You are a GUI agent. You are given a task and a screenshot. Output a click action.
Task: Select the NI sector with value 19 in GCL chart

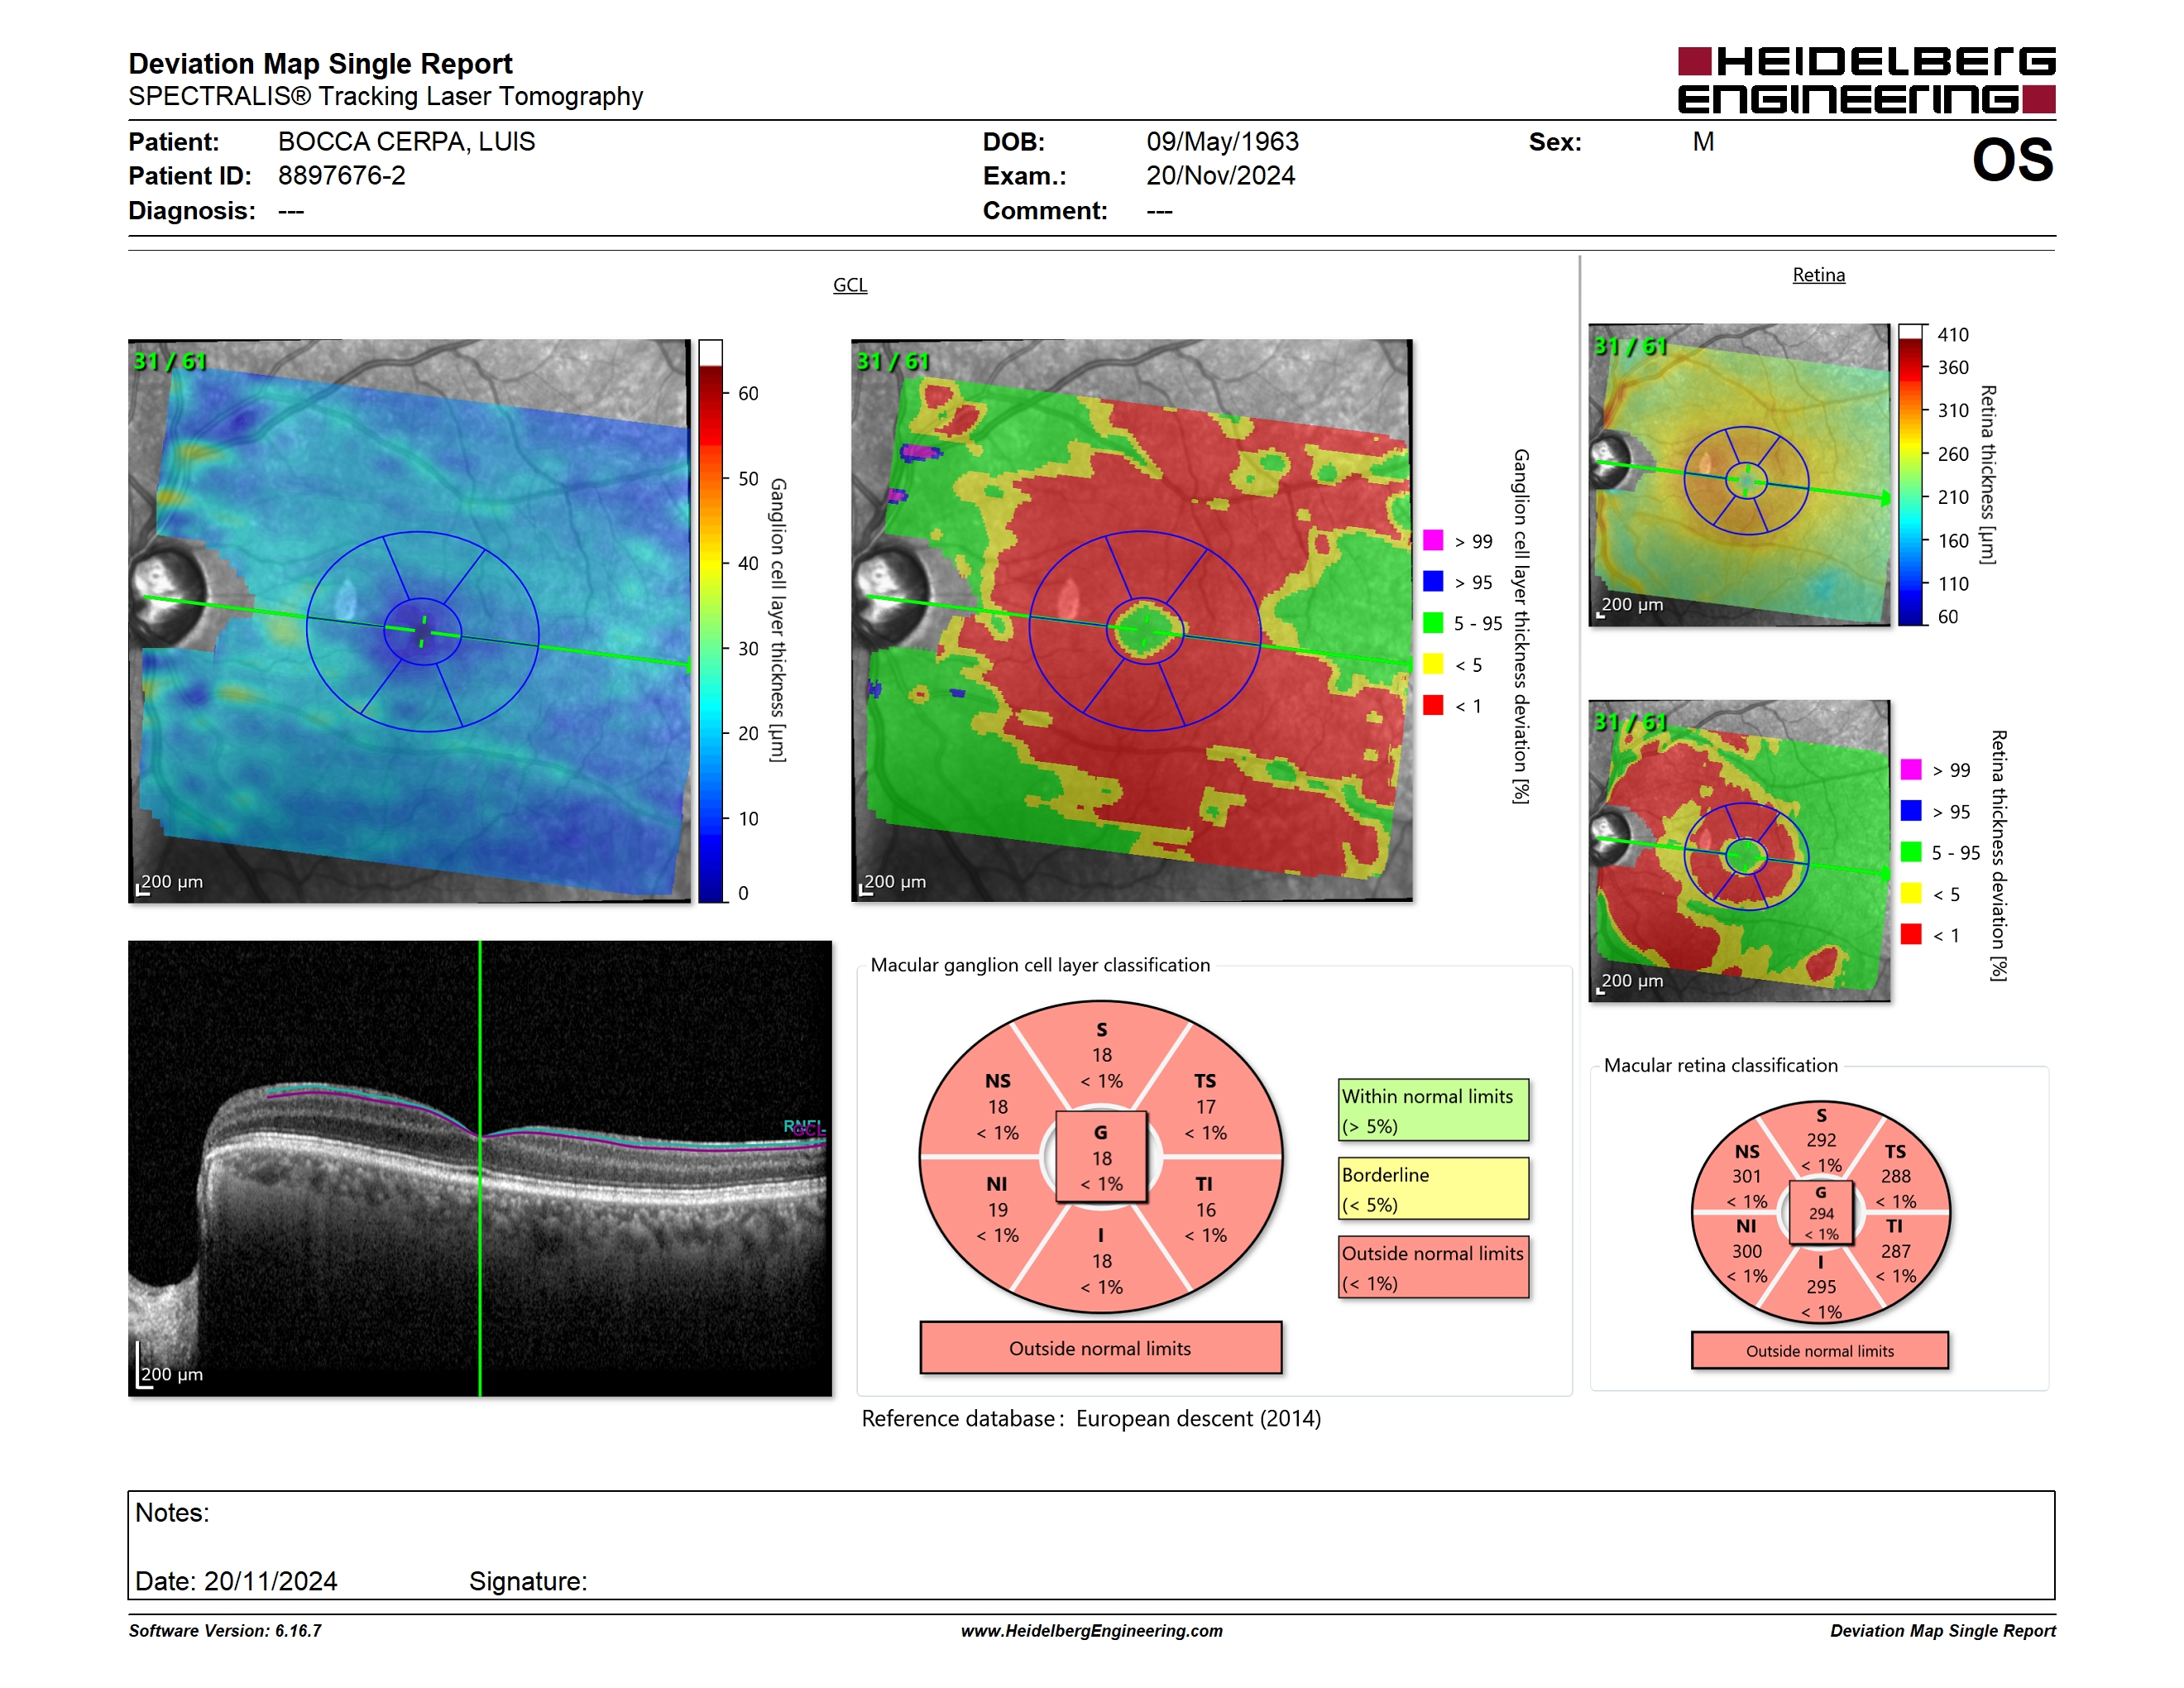tap(998, 1209)
